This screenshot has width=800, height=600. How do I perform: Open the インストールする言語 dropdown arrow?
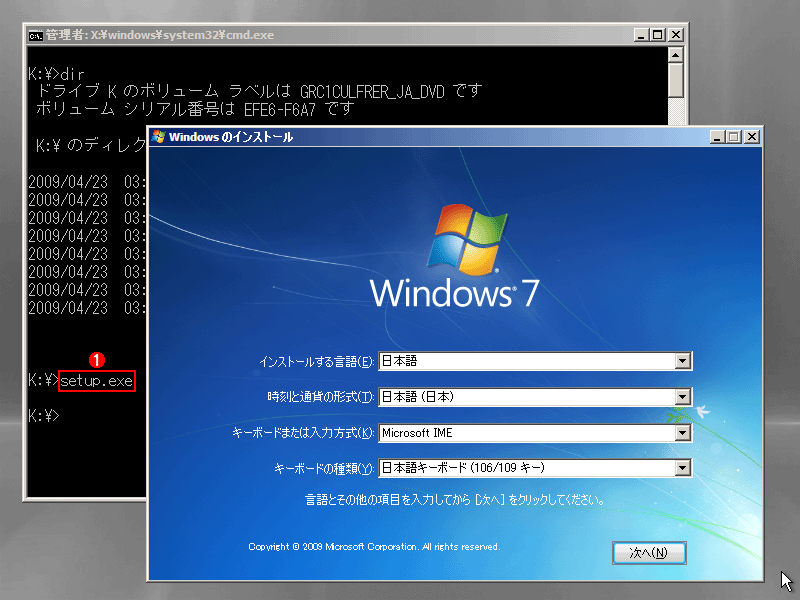(682, 361)
